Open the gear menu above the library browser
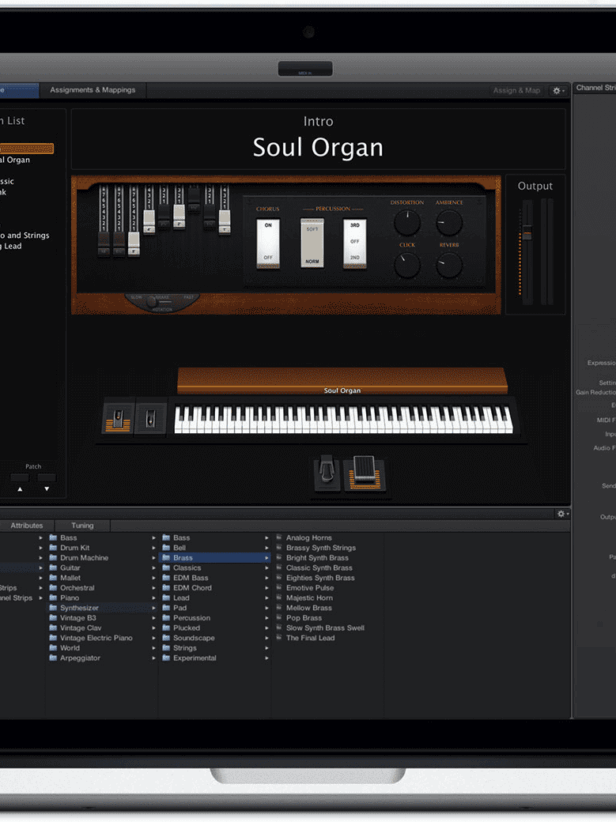Image resolution: width=616 pixels, height=822 pixels. click(563, 514)
